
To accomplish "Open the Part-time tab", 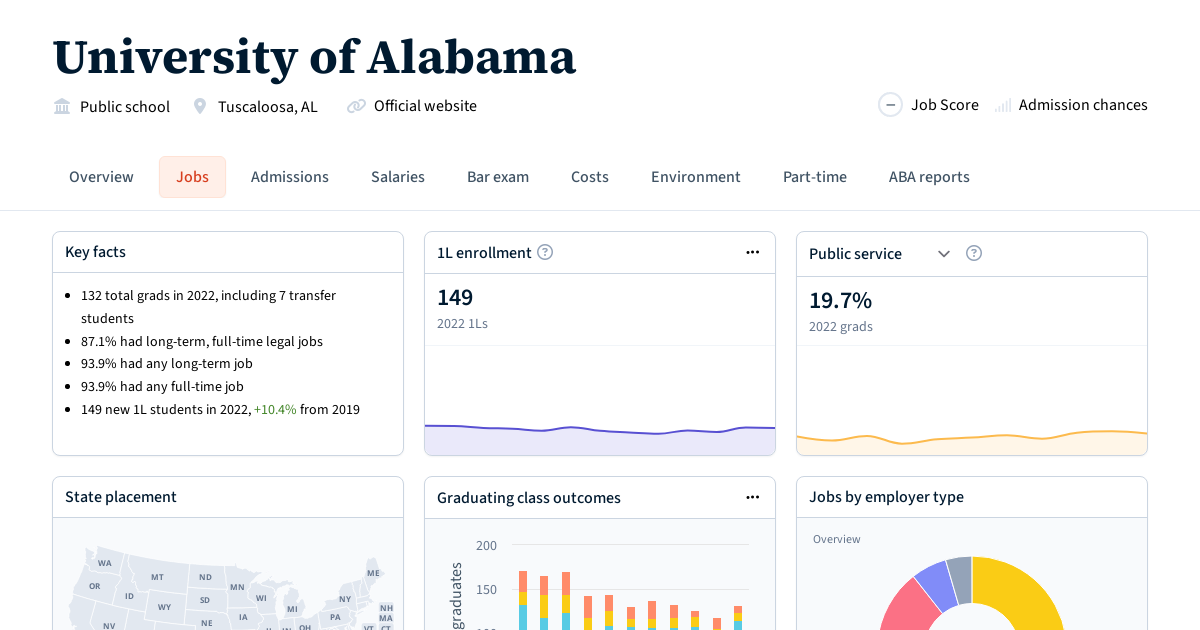I will tap(815, 177).
